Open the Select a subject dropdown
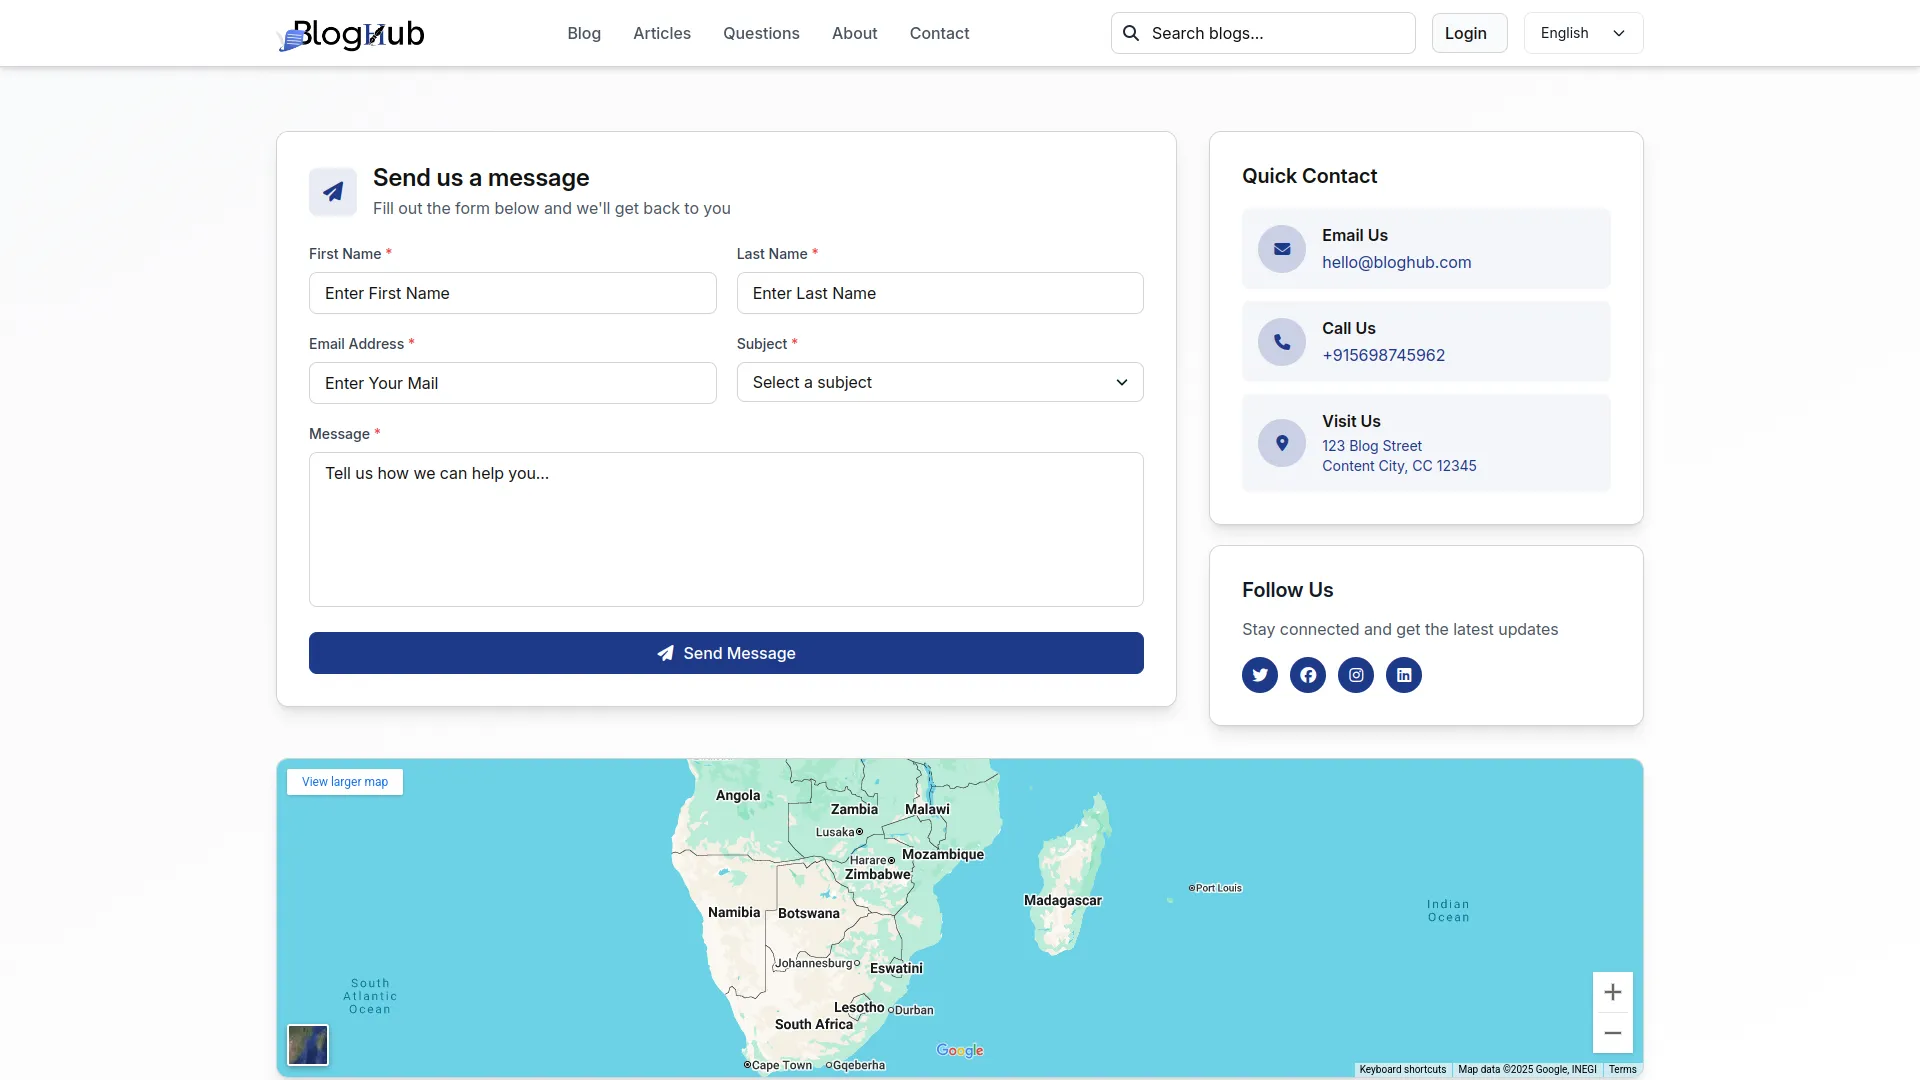The image size is (1920, 1080). (939, 382)
